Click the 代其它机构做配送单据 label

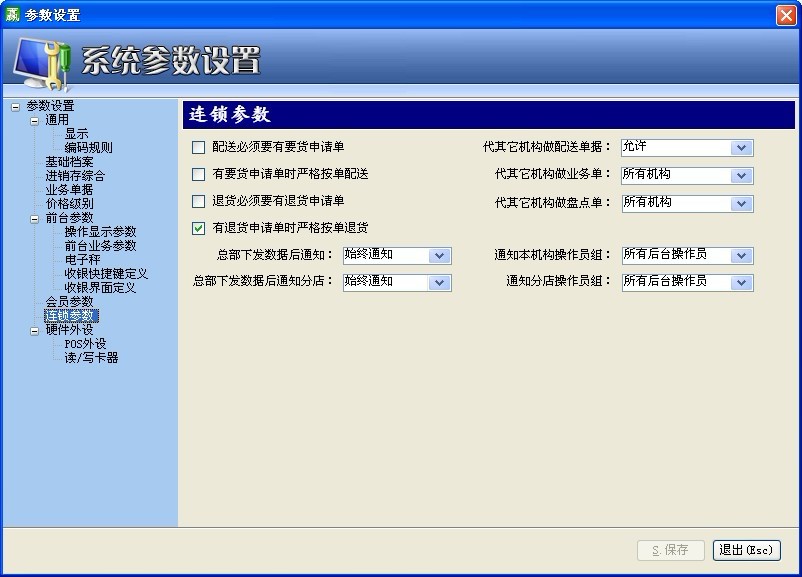click(x=547, y=147)
